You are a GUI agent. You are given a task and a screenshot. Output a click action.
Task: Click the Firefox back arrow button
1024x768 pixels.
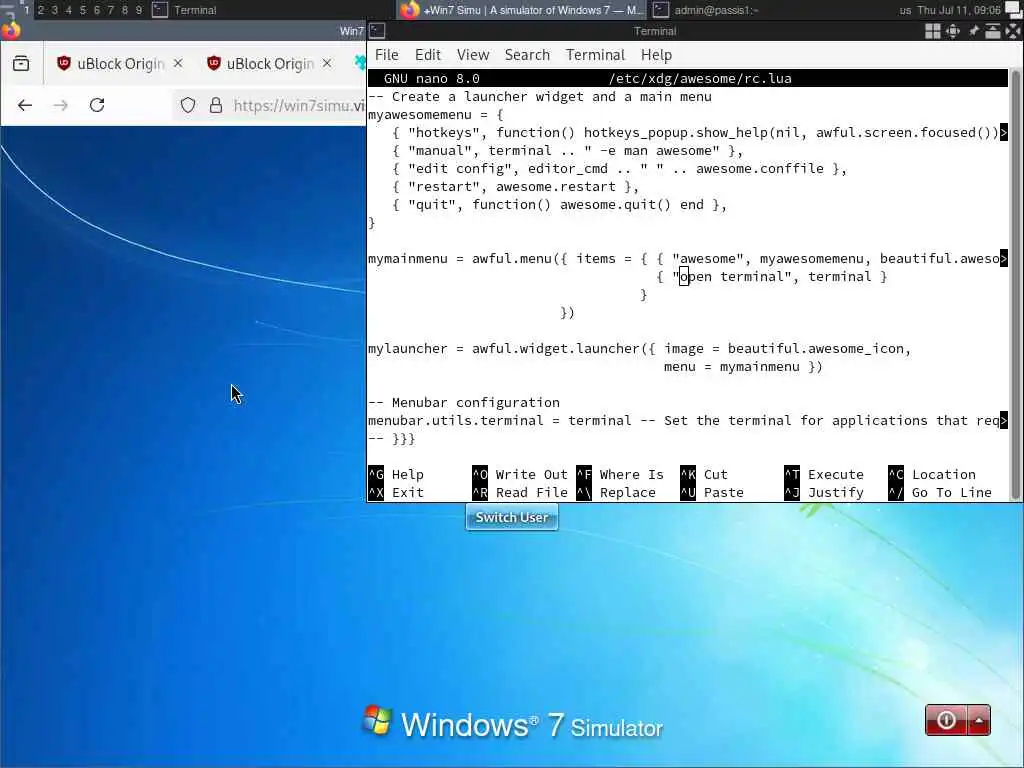[x=25, y=105]
